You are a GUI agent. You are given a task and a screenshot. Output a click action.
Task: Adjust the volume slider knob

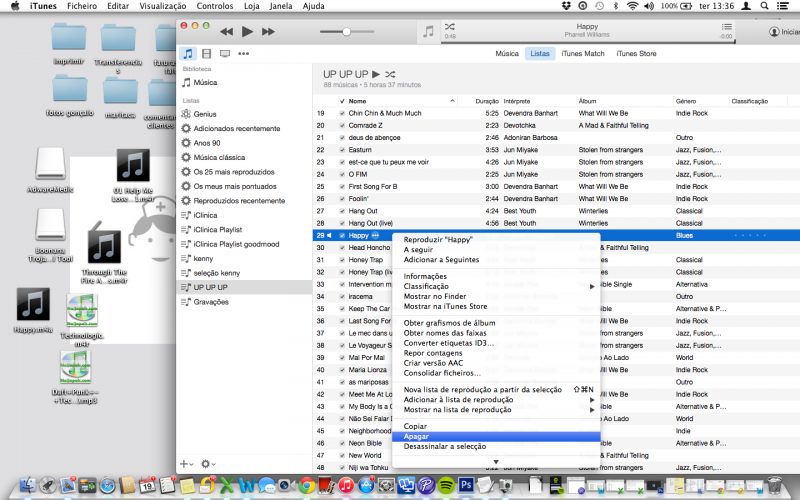coord(346,32)
